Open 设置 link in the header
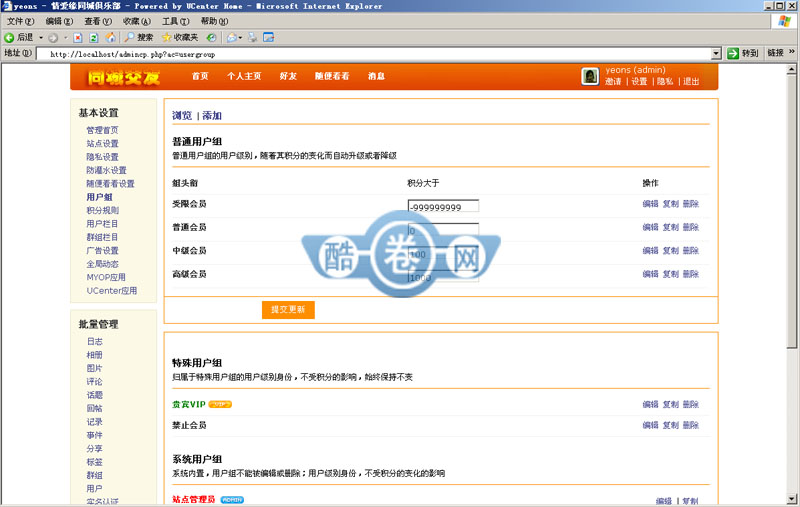This screenshot has width=800, height=507. tap(639, 82)
